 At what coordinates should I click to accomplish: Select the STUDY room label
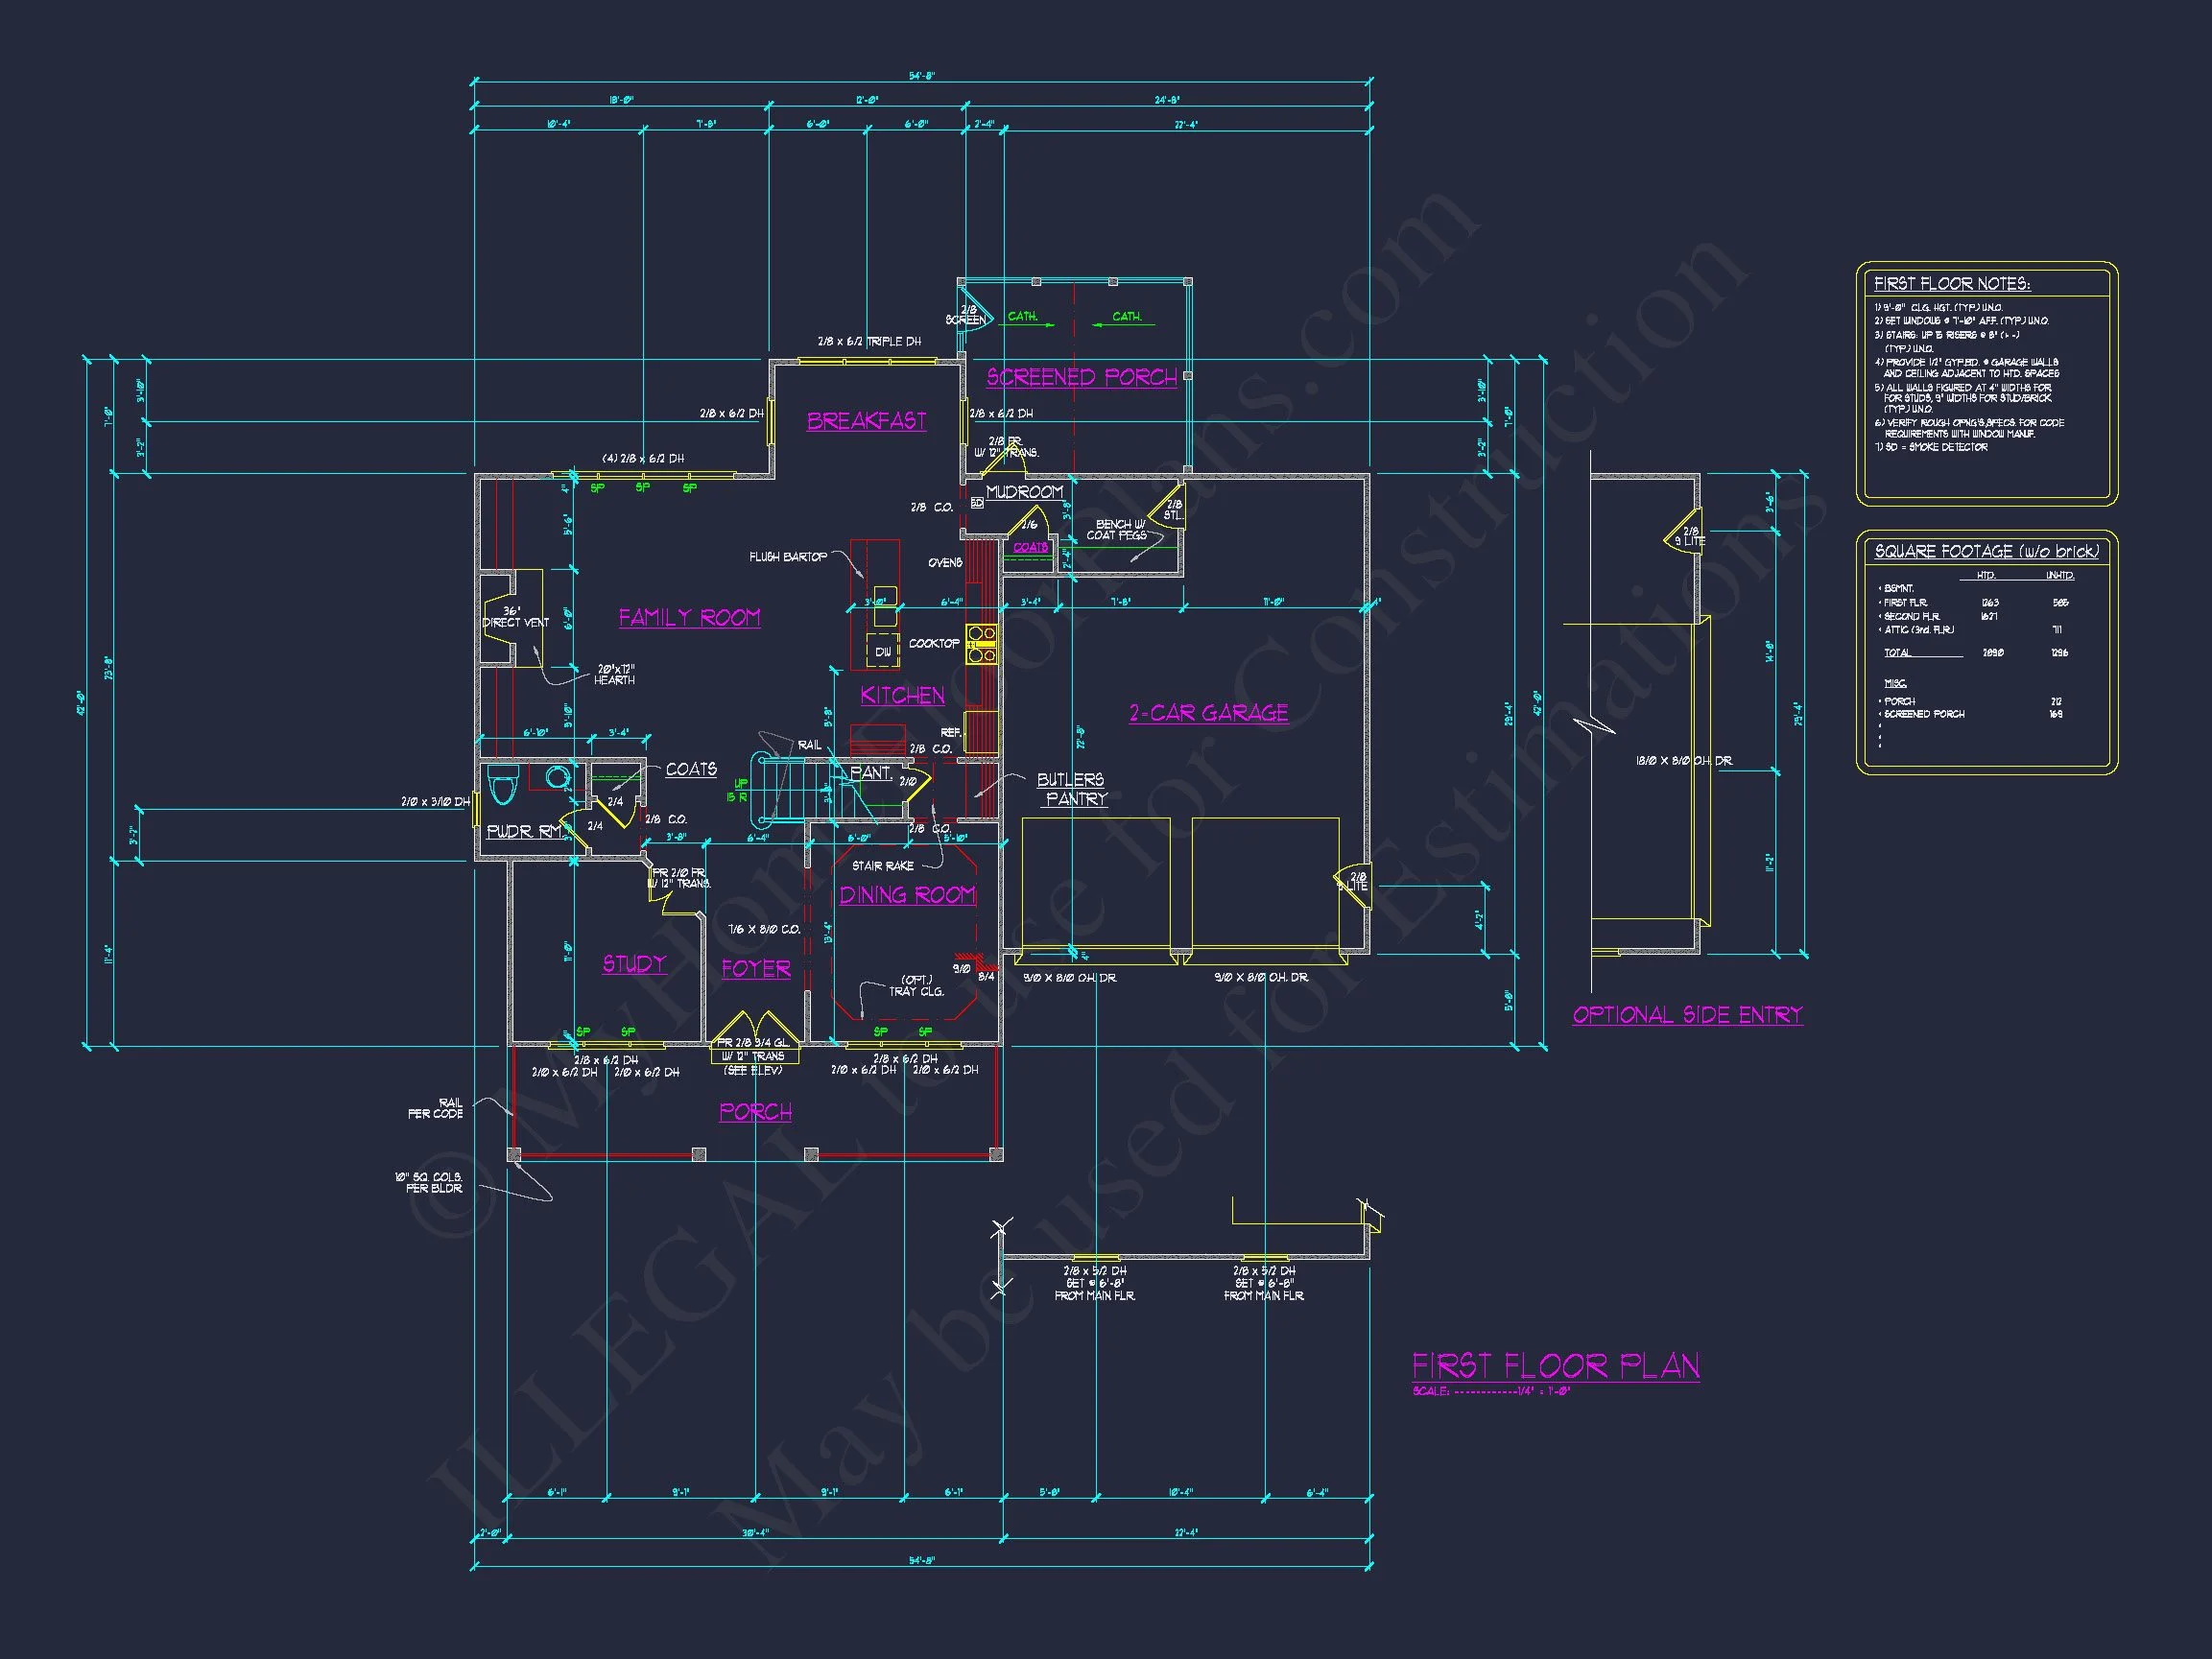point(634,963)
